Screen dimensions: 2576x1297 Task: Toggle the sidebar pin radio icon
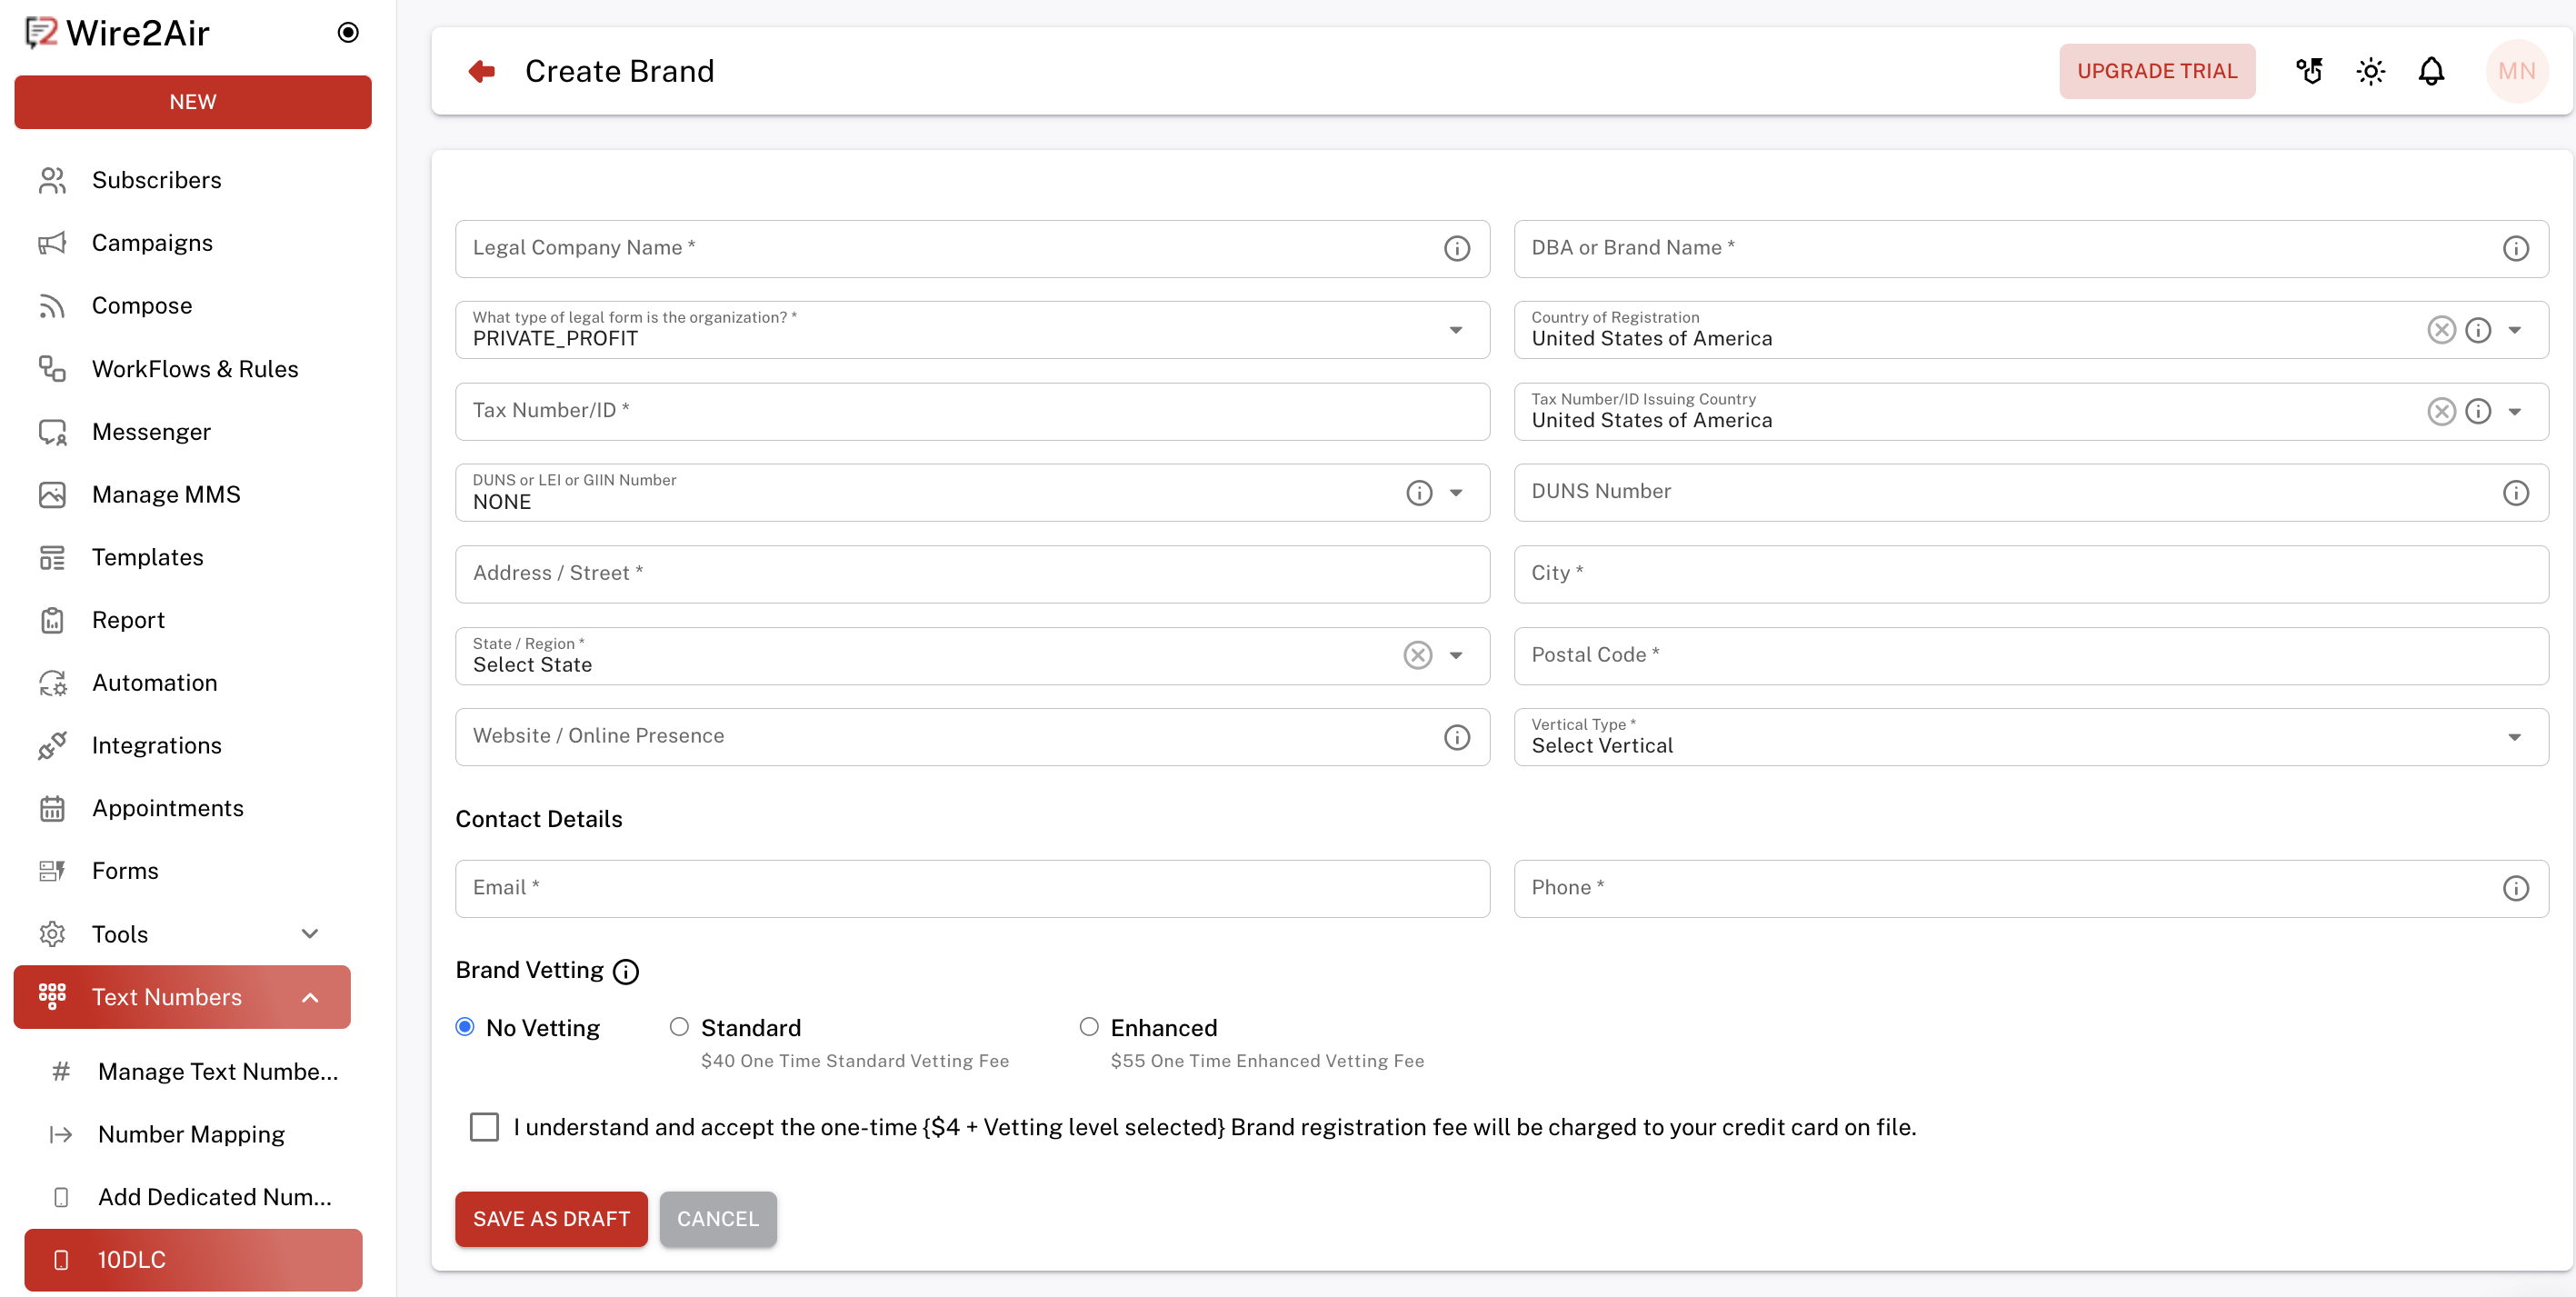(x=347, y=33)
